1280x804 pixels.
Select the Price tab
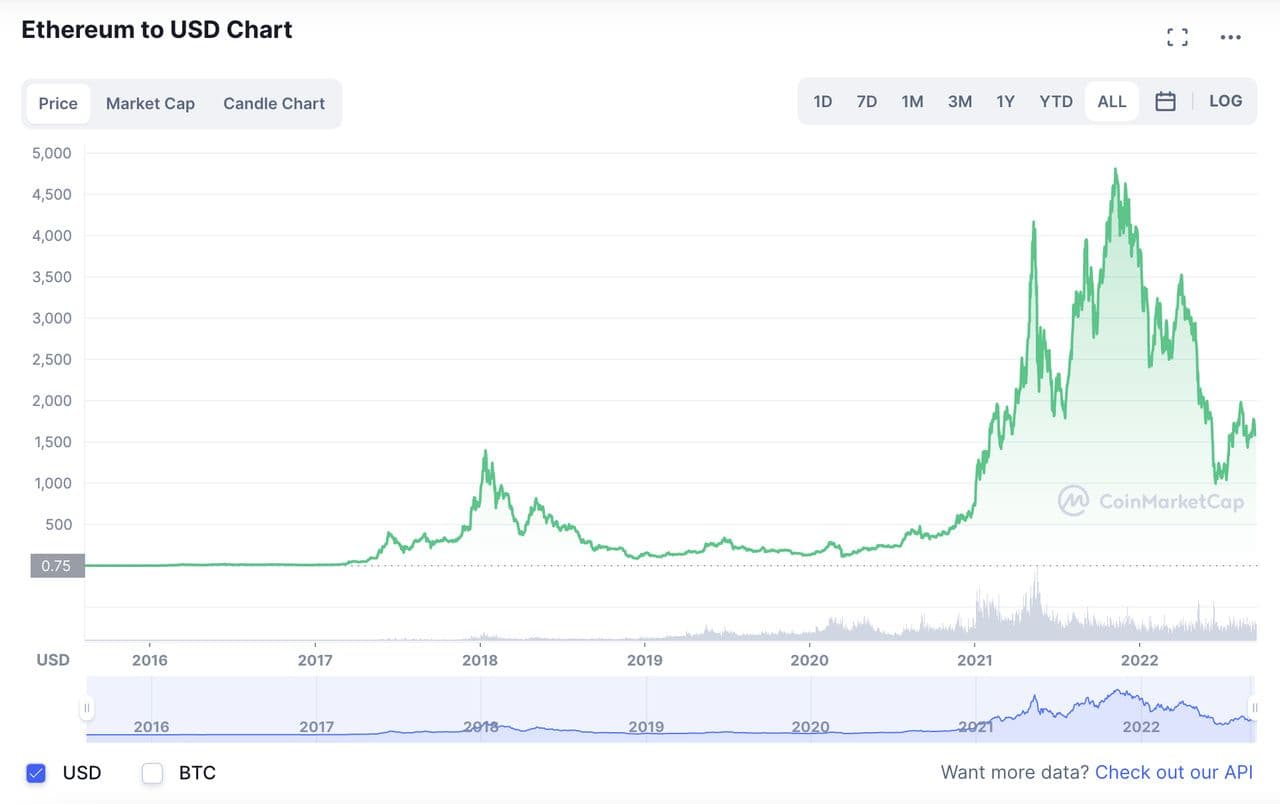coord(58,104)
